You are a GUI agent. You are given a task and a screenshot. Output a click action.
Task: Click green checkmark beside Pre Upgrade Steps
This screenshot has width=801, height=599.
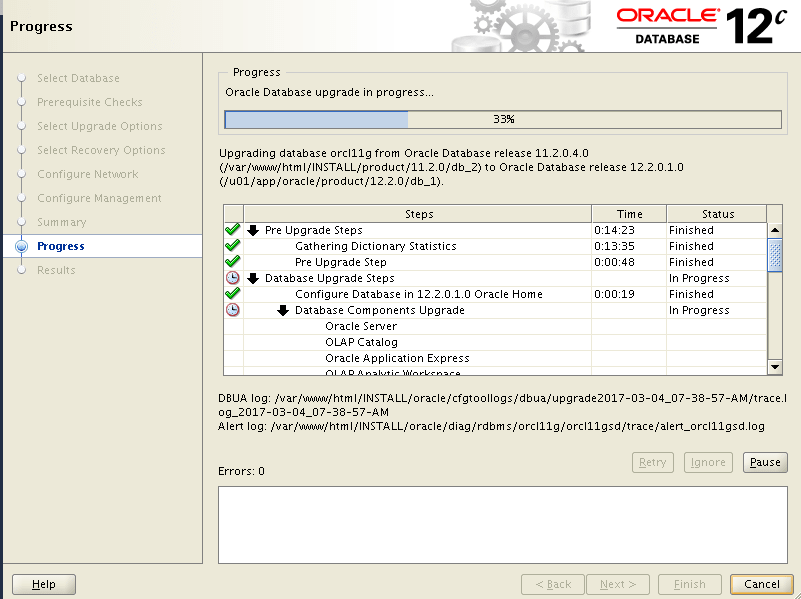coord(232,230)
